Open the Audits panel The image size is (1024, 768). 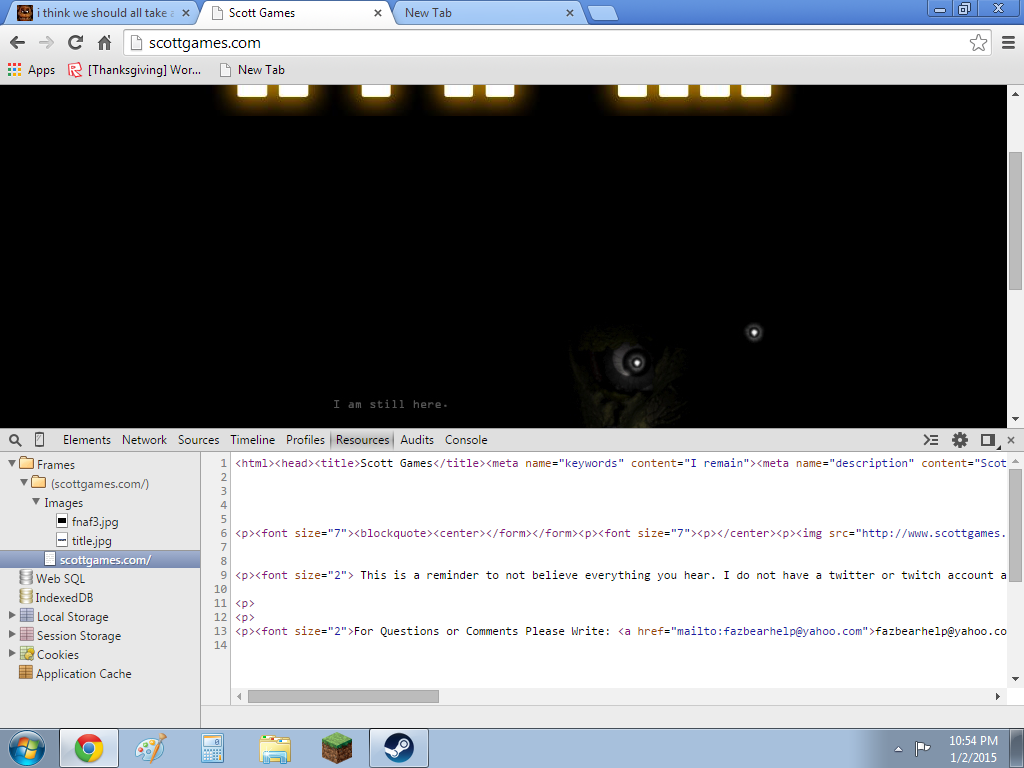coord(417,440)
